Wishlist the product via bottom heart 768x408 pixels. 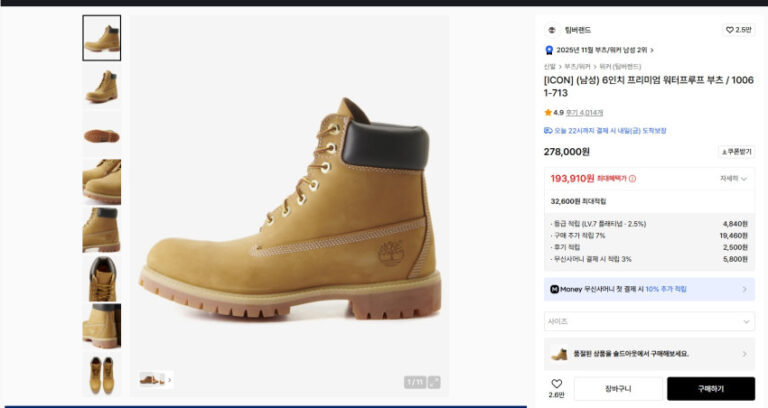[556, 384]
